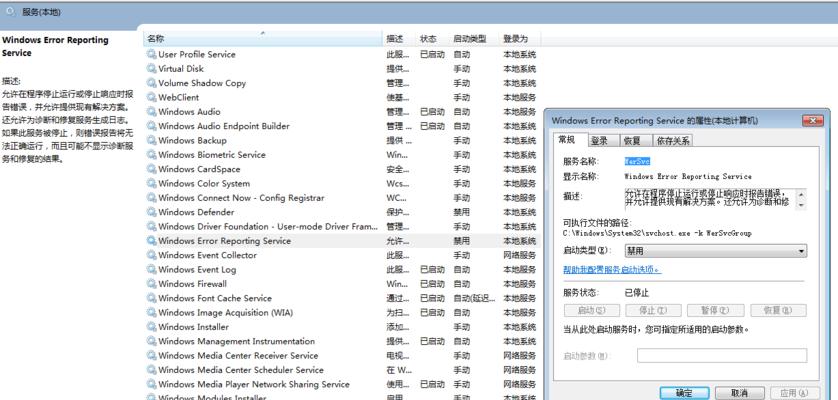838x400 pixels.
Task: Click the 停止 service button
Action: tap(653, 310)
